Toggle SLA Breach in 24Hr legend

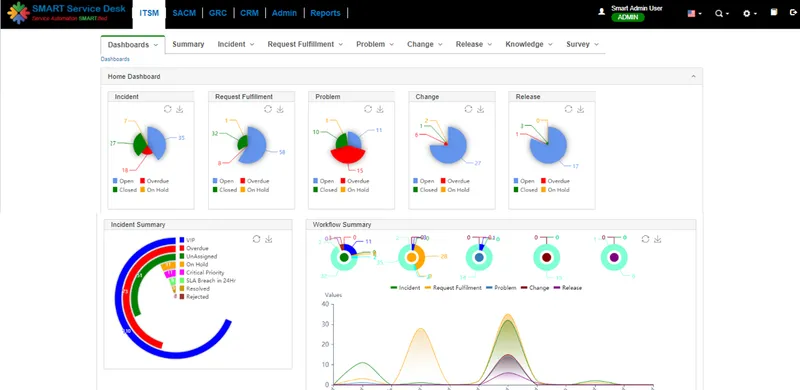(208, 281)
